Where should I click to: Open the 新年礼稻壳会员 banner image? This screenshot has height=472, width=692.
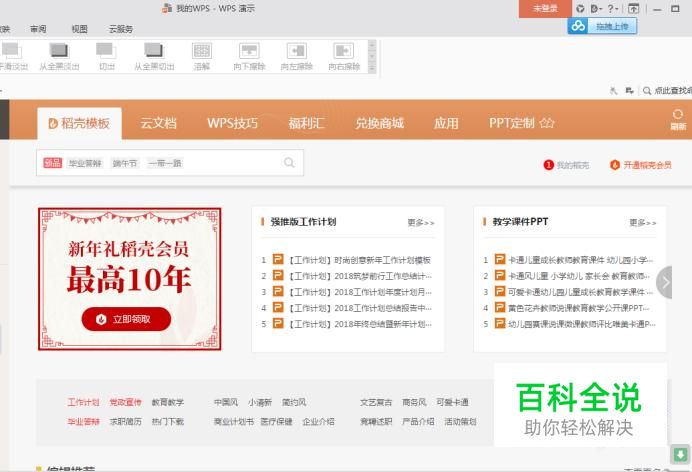point(130,279)
